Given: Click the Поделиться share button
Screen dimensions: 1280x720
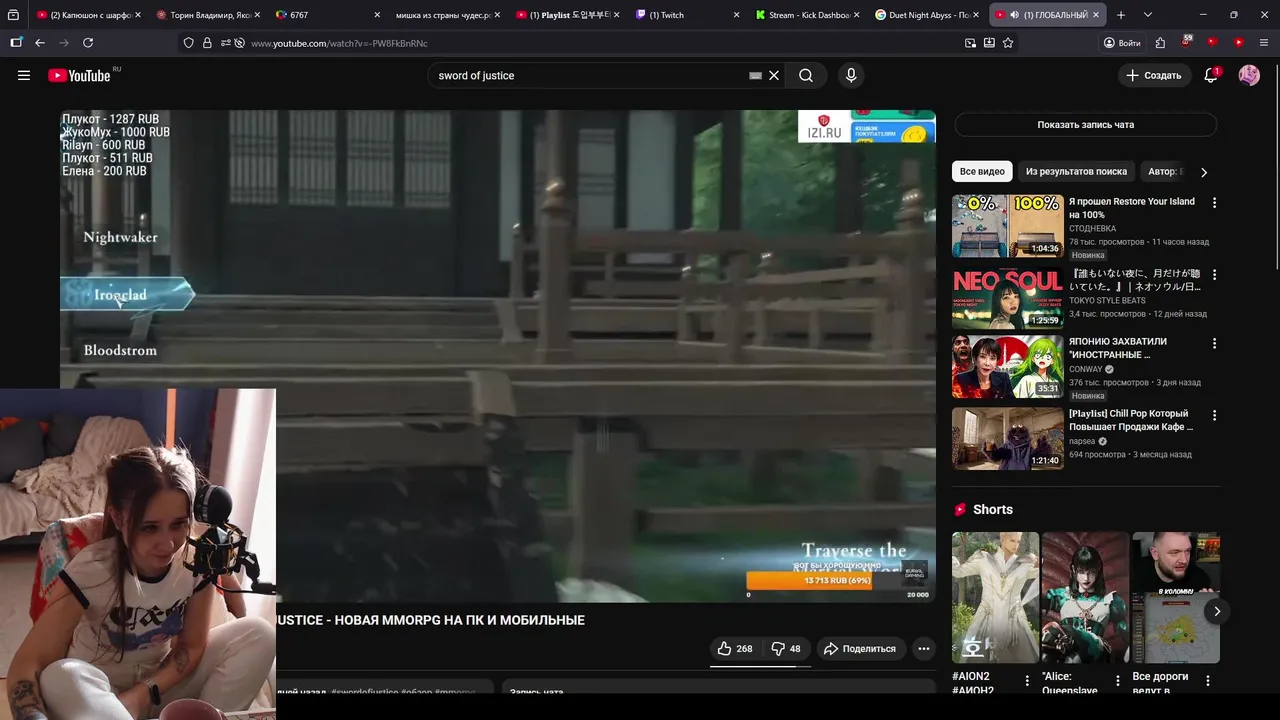Looking at the screenshot, I should (x=860, y=649).
